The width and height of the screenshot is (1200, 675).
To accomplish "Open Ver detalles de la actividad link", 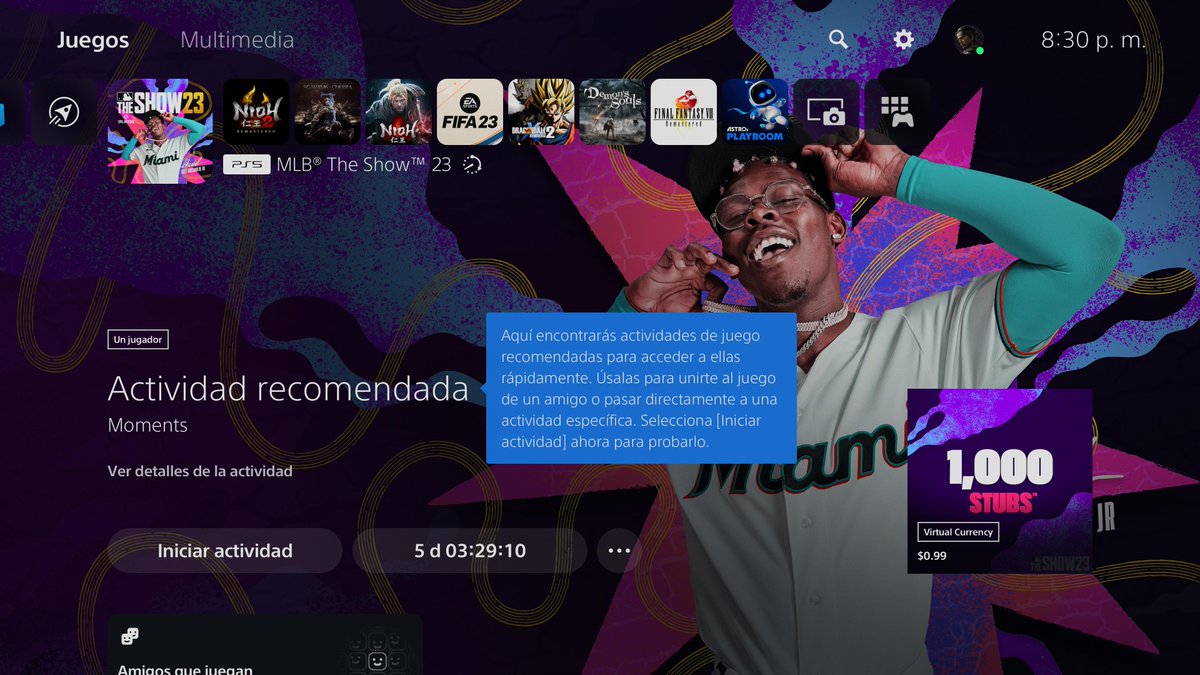I will click(200, 470).
